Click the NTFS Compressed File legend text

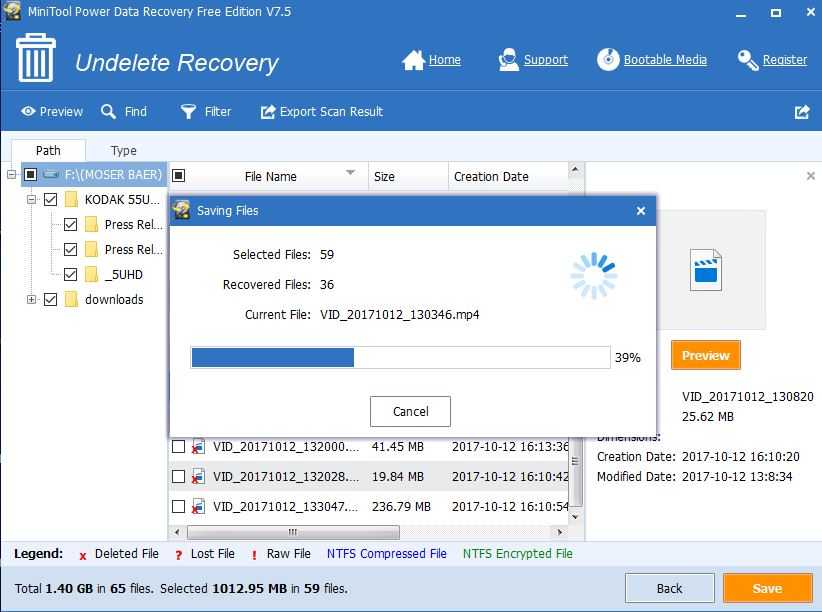point(387,554)
